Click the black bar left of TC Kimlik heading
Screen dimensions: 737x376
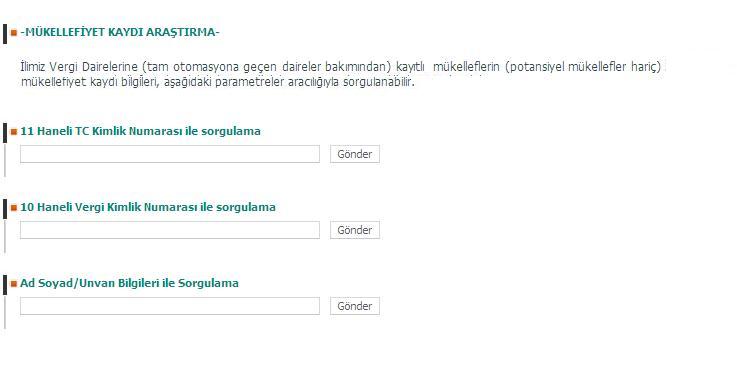(5, 133)
